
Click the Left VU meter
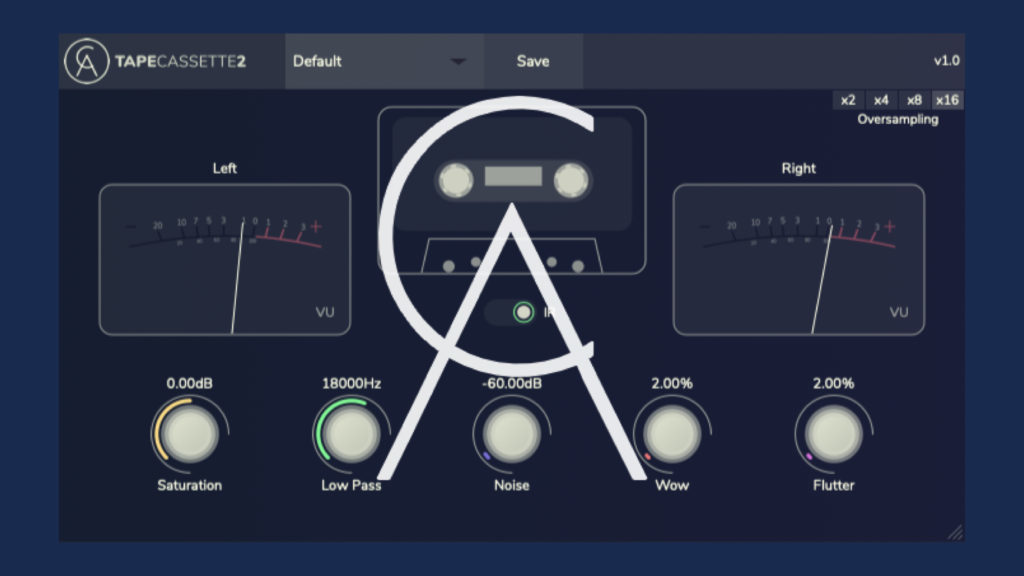[225, 260]
